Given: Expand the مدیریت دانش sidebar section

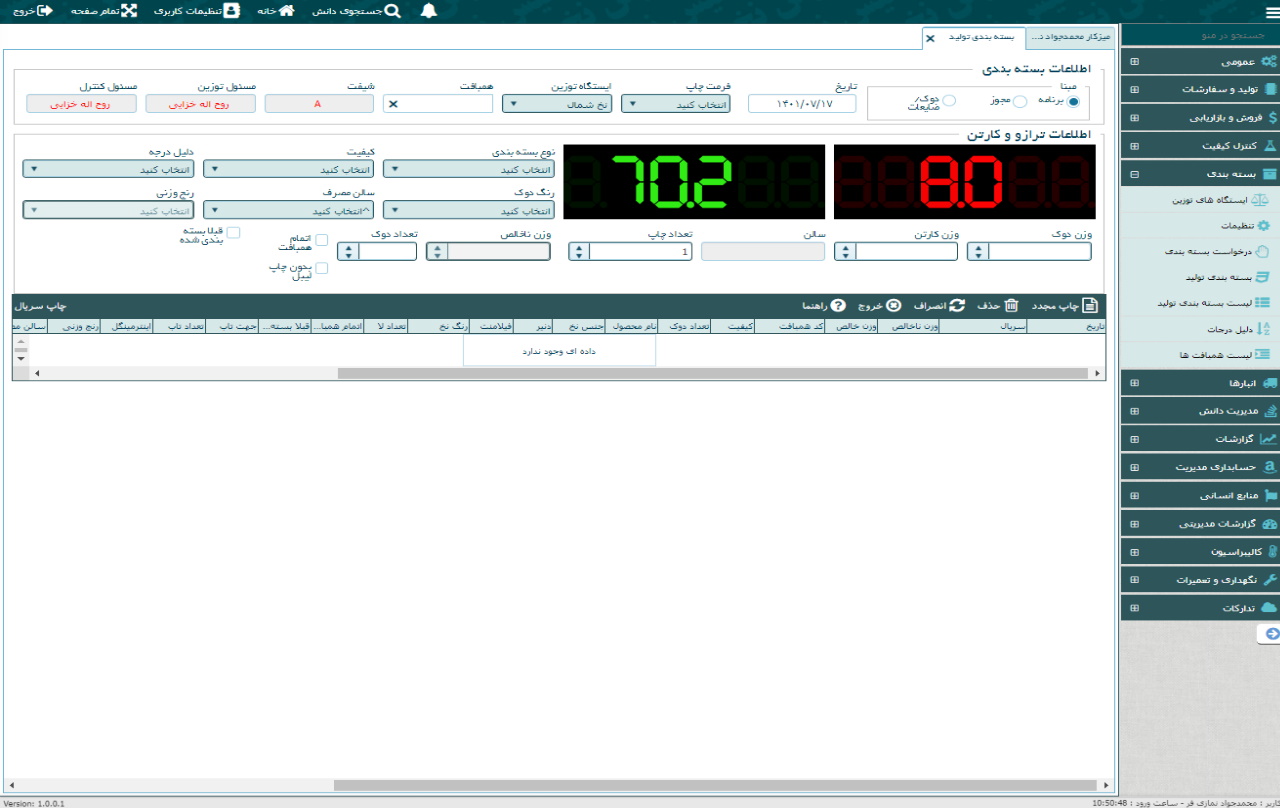Looking at the screenshot, I should (x=1134, y=411).
